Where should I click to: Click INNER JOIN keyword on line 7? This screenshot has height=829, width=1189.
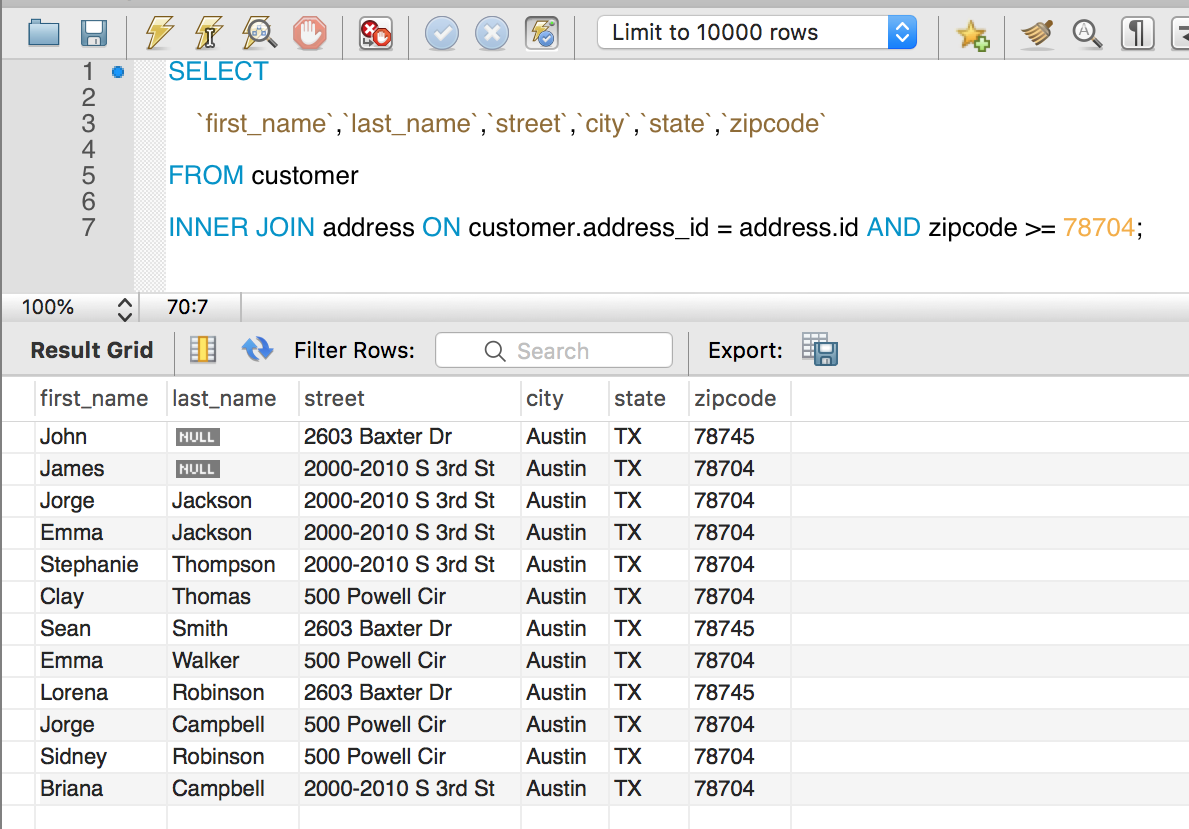coord(241,228)
